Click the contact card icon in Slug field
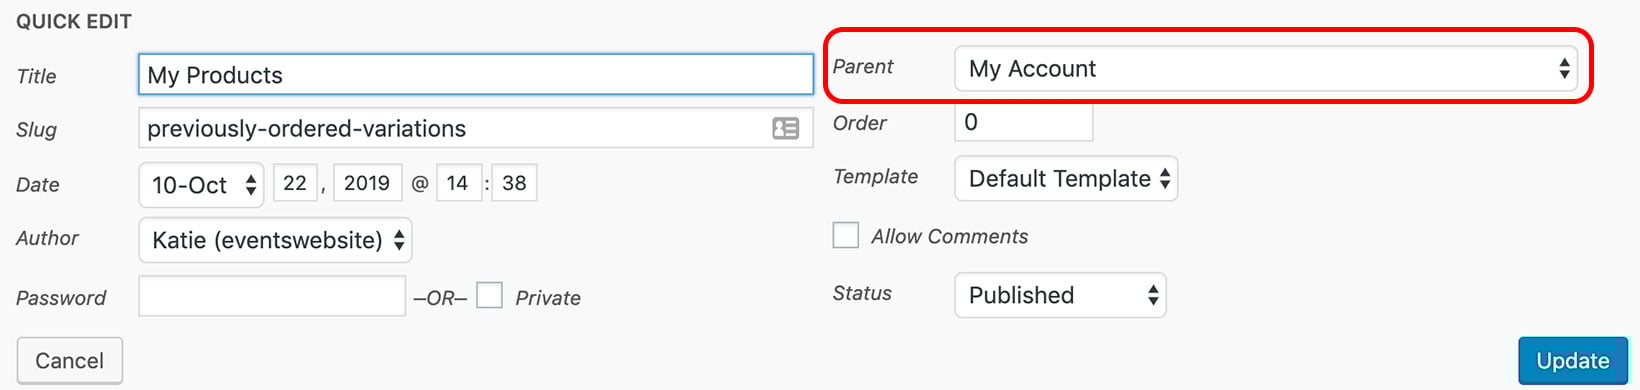 (x=786, y=129)
